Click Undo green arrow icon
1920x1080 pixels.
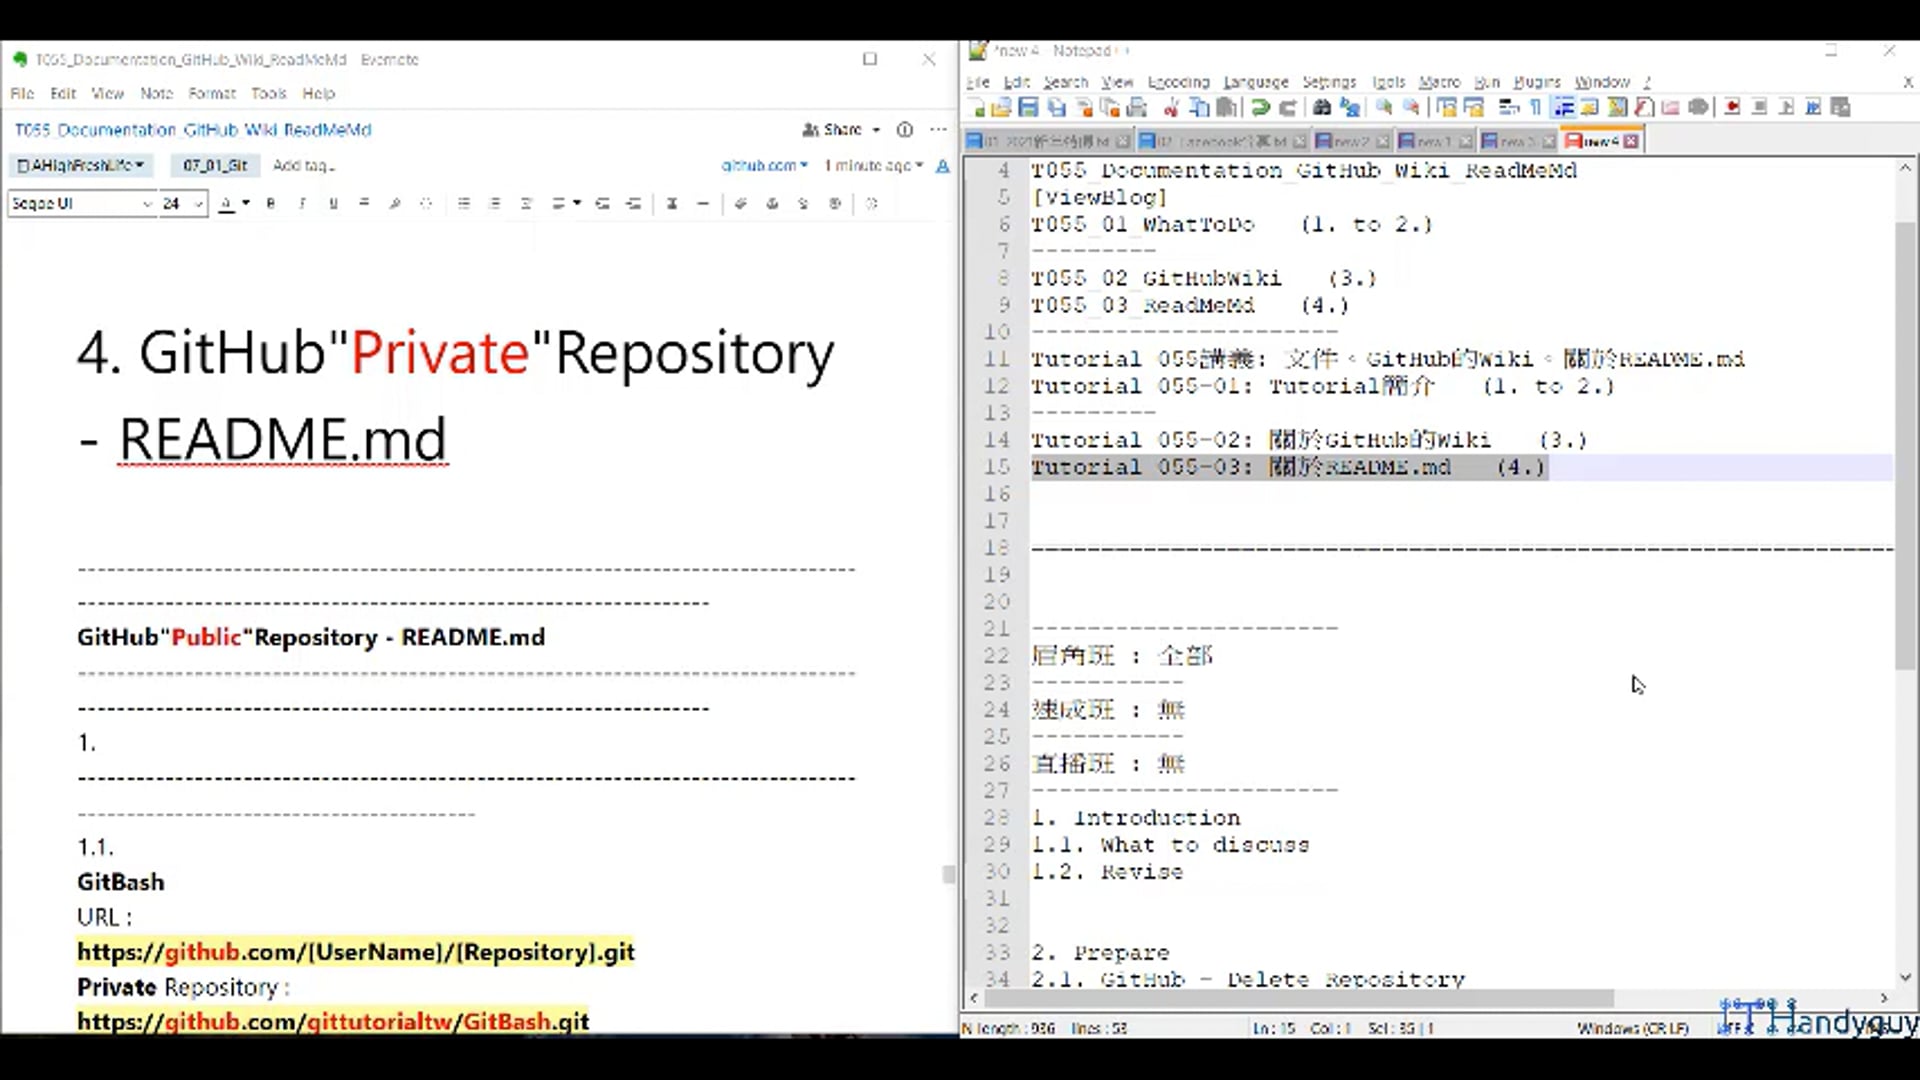[x=1260, y=107]
